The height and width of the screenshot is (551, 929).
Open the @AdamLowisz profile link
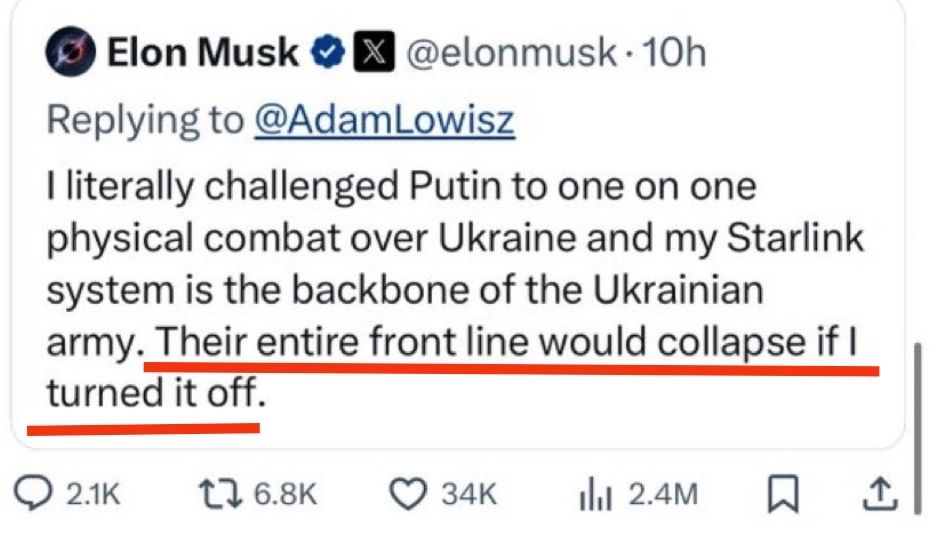[x=384, y=121]
